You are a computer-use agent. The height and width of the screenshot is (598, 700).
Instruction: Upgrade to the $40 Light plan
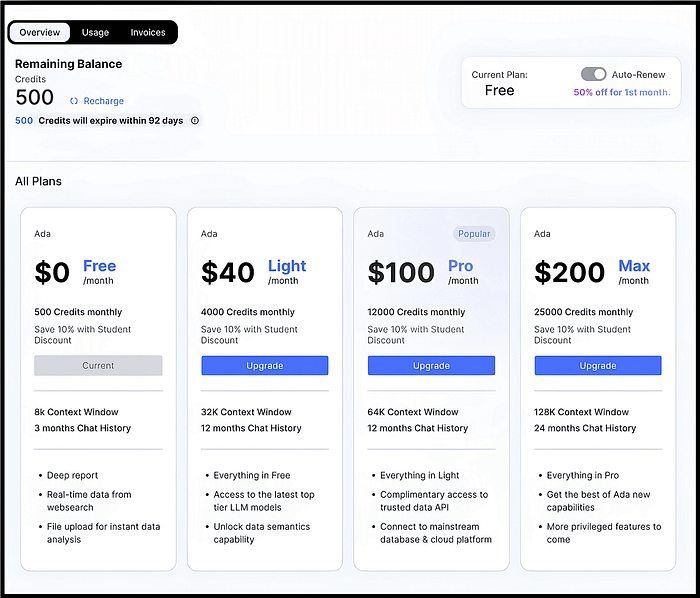point(264,366)
